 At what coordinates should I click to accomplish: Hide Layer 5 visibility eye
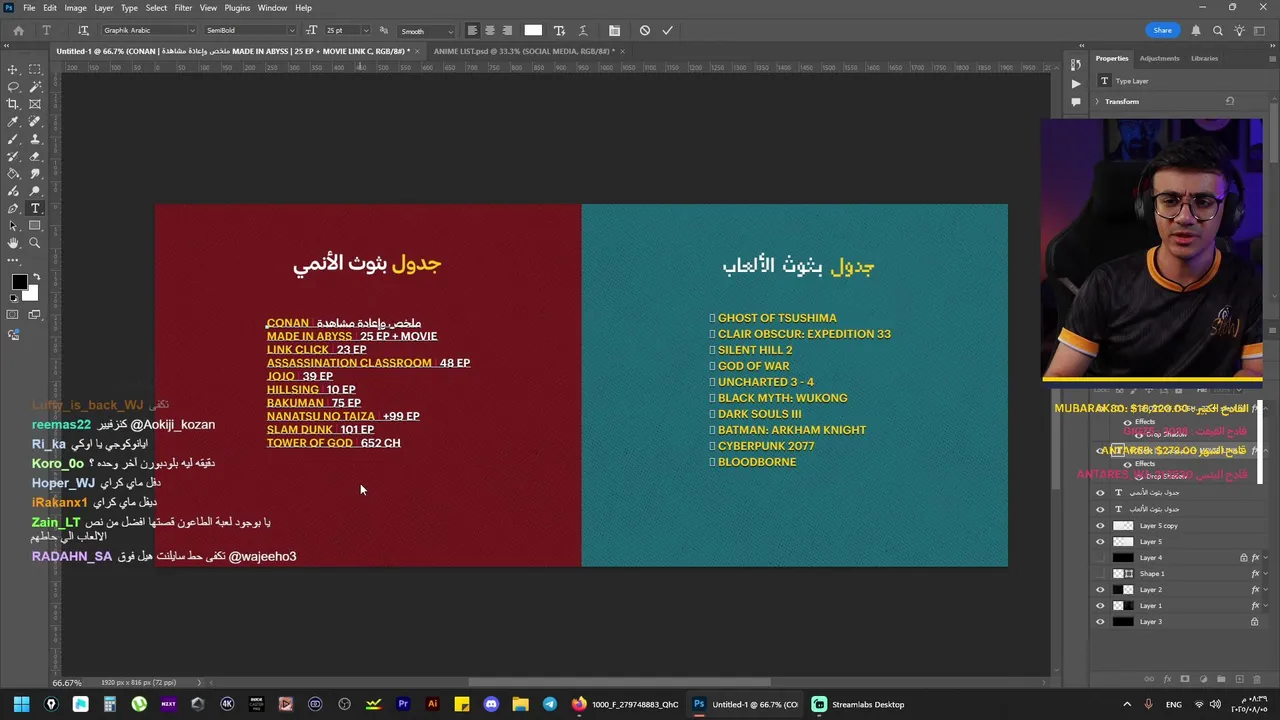click(1101, 542)
